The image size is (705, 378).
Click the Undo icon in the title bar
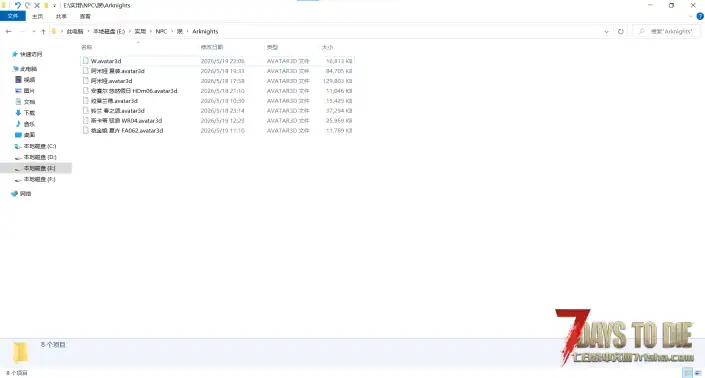[x=18, y=5]
